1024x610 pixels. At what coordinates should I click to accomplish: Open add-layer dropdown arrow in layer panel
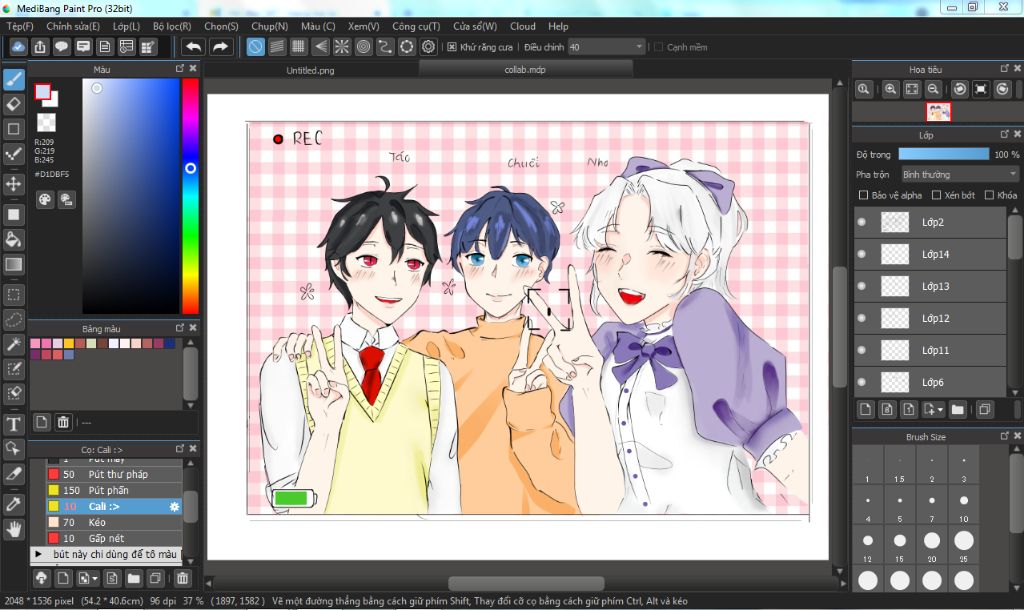pyautogui.click(x=940, y=409)
